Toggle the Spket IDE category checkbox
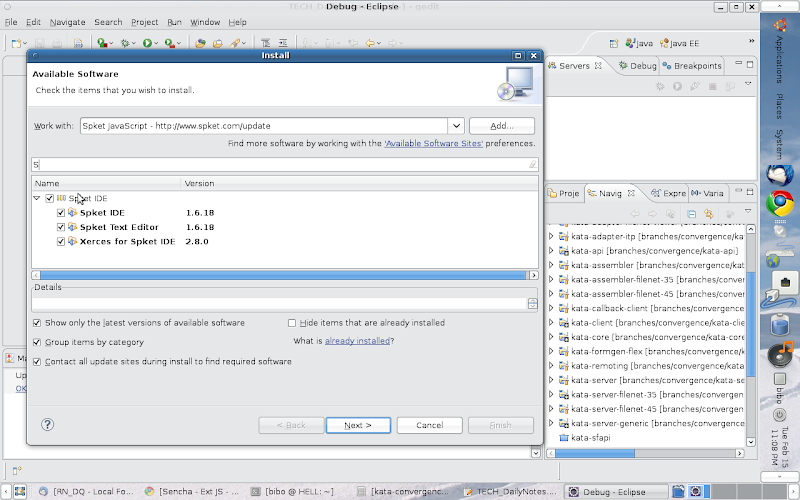The image size is (800, 500). (49, 198)
